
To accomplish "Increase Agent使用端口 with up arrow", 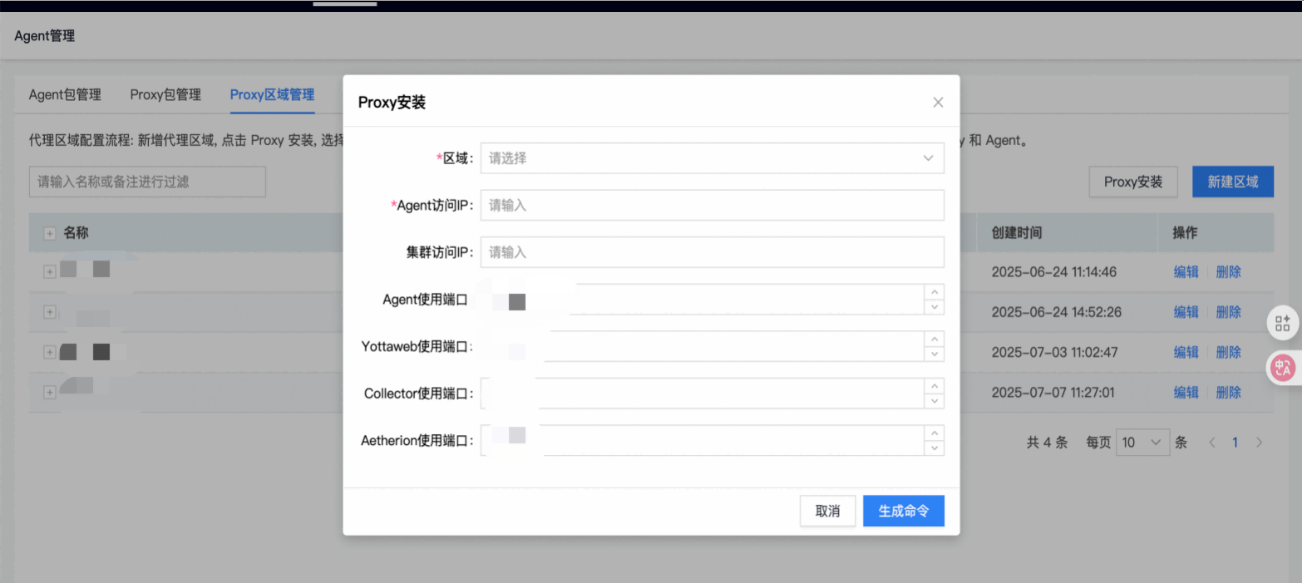I will (934, 292).
